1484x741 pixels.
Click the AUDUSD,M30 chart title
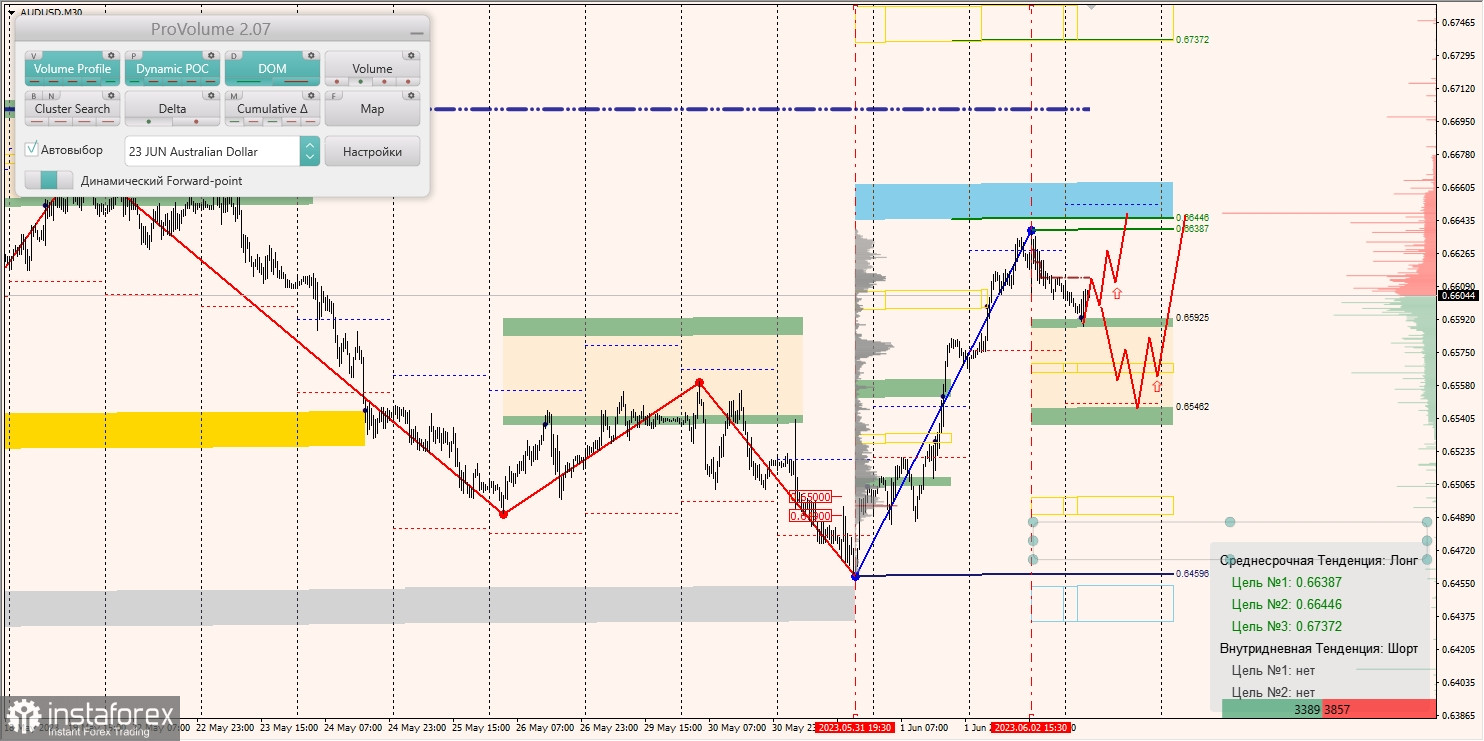[x=51, y=12]
